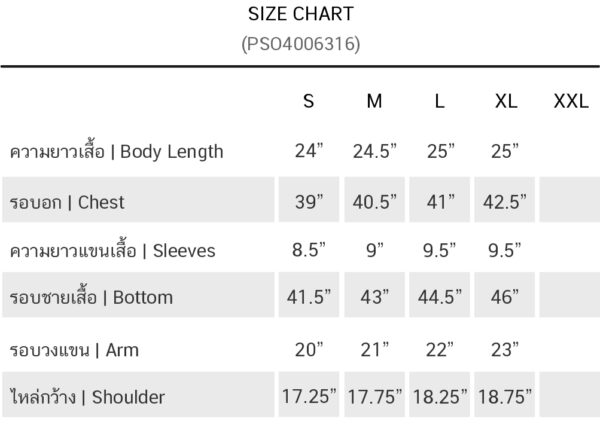Select the M size column header
The width and height of the screenshot is (600, 446).
(x=374, y=102)
